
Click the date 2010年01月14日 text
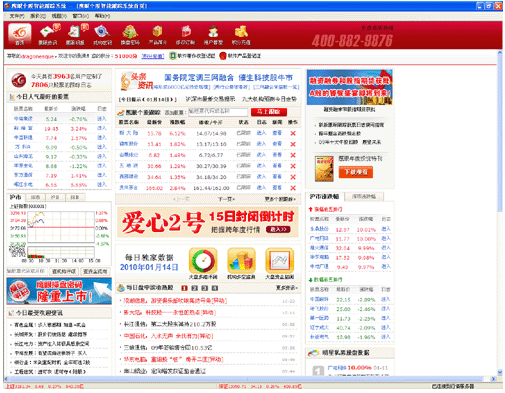(149, 267)
